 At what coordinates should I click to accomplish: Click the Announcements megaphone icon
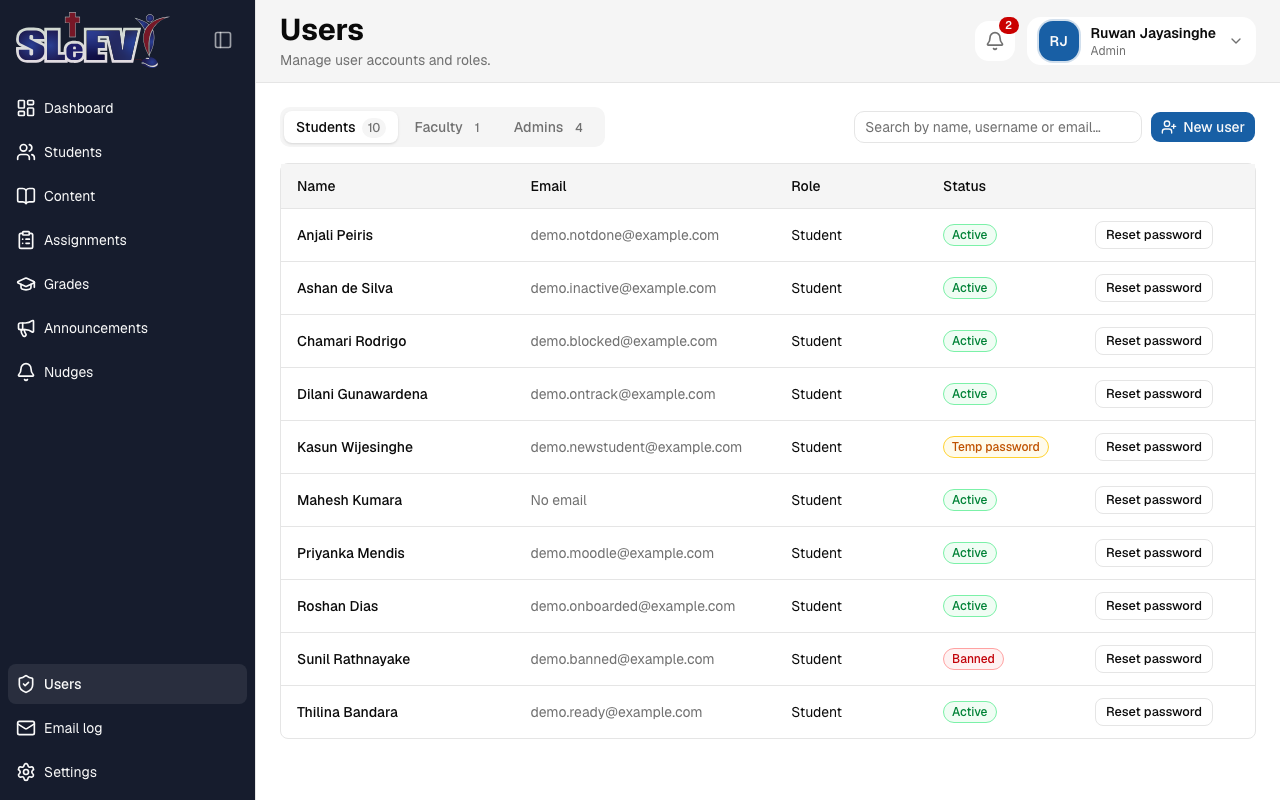26,328
